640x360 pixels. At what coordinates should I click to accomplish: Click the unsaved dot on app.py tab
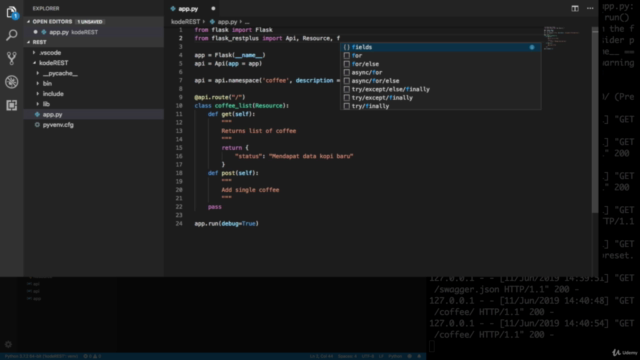point(213,9)
